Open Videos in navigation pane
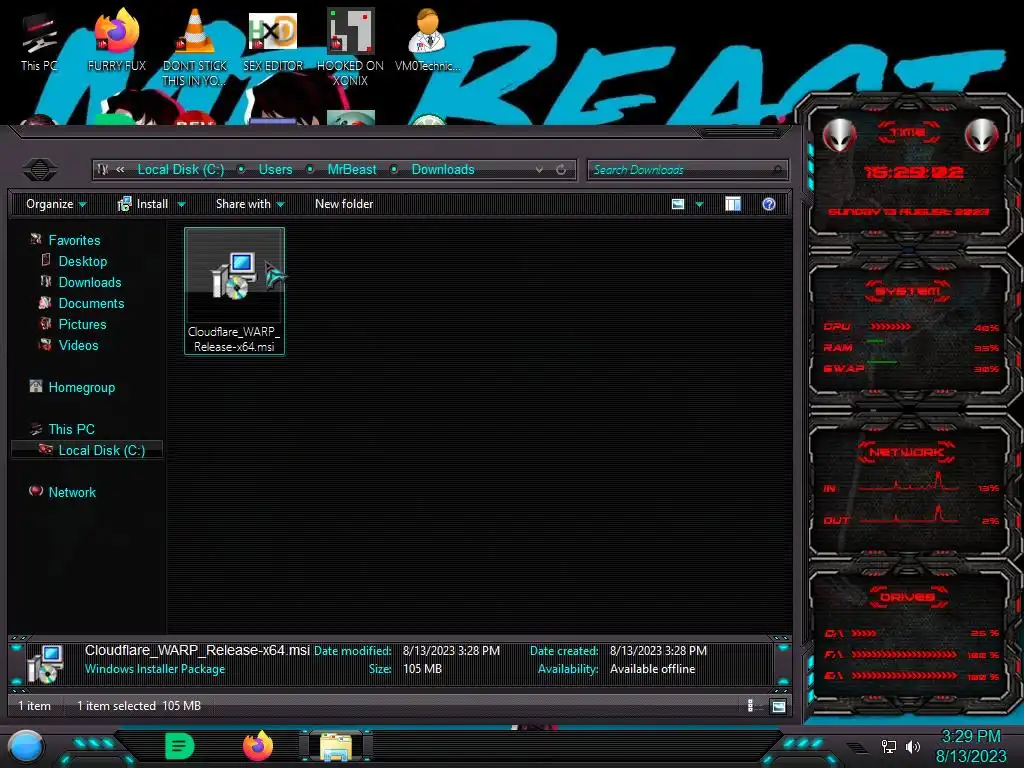Screen dimensions: 1024x768 [78, 345]
